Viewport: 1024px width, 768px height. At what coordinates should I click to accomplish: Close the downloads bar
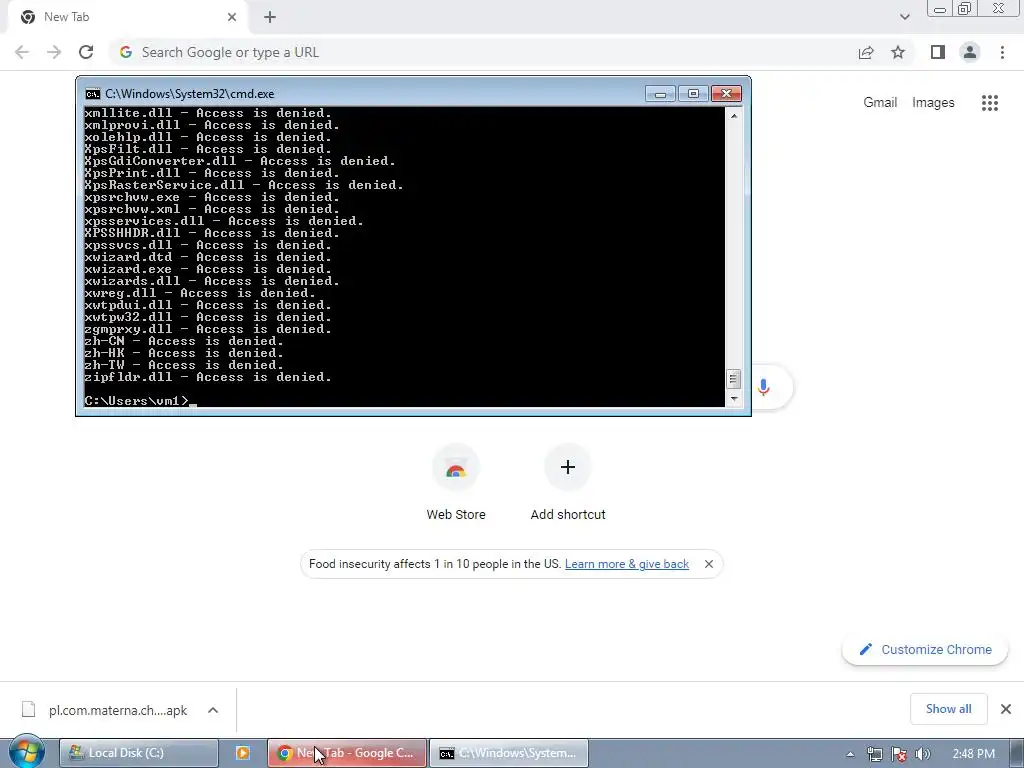pos(1006,709)
